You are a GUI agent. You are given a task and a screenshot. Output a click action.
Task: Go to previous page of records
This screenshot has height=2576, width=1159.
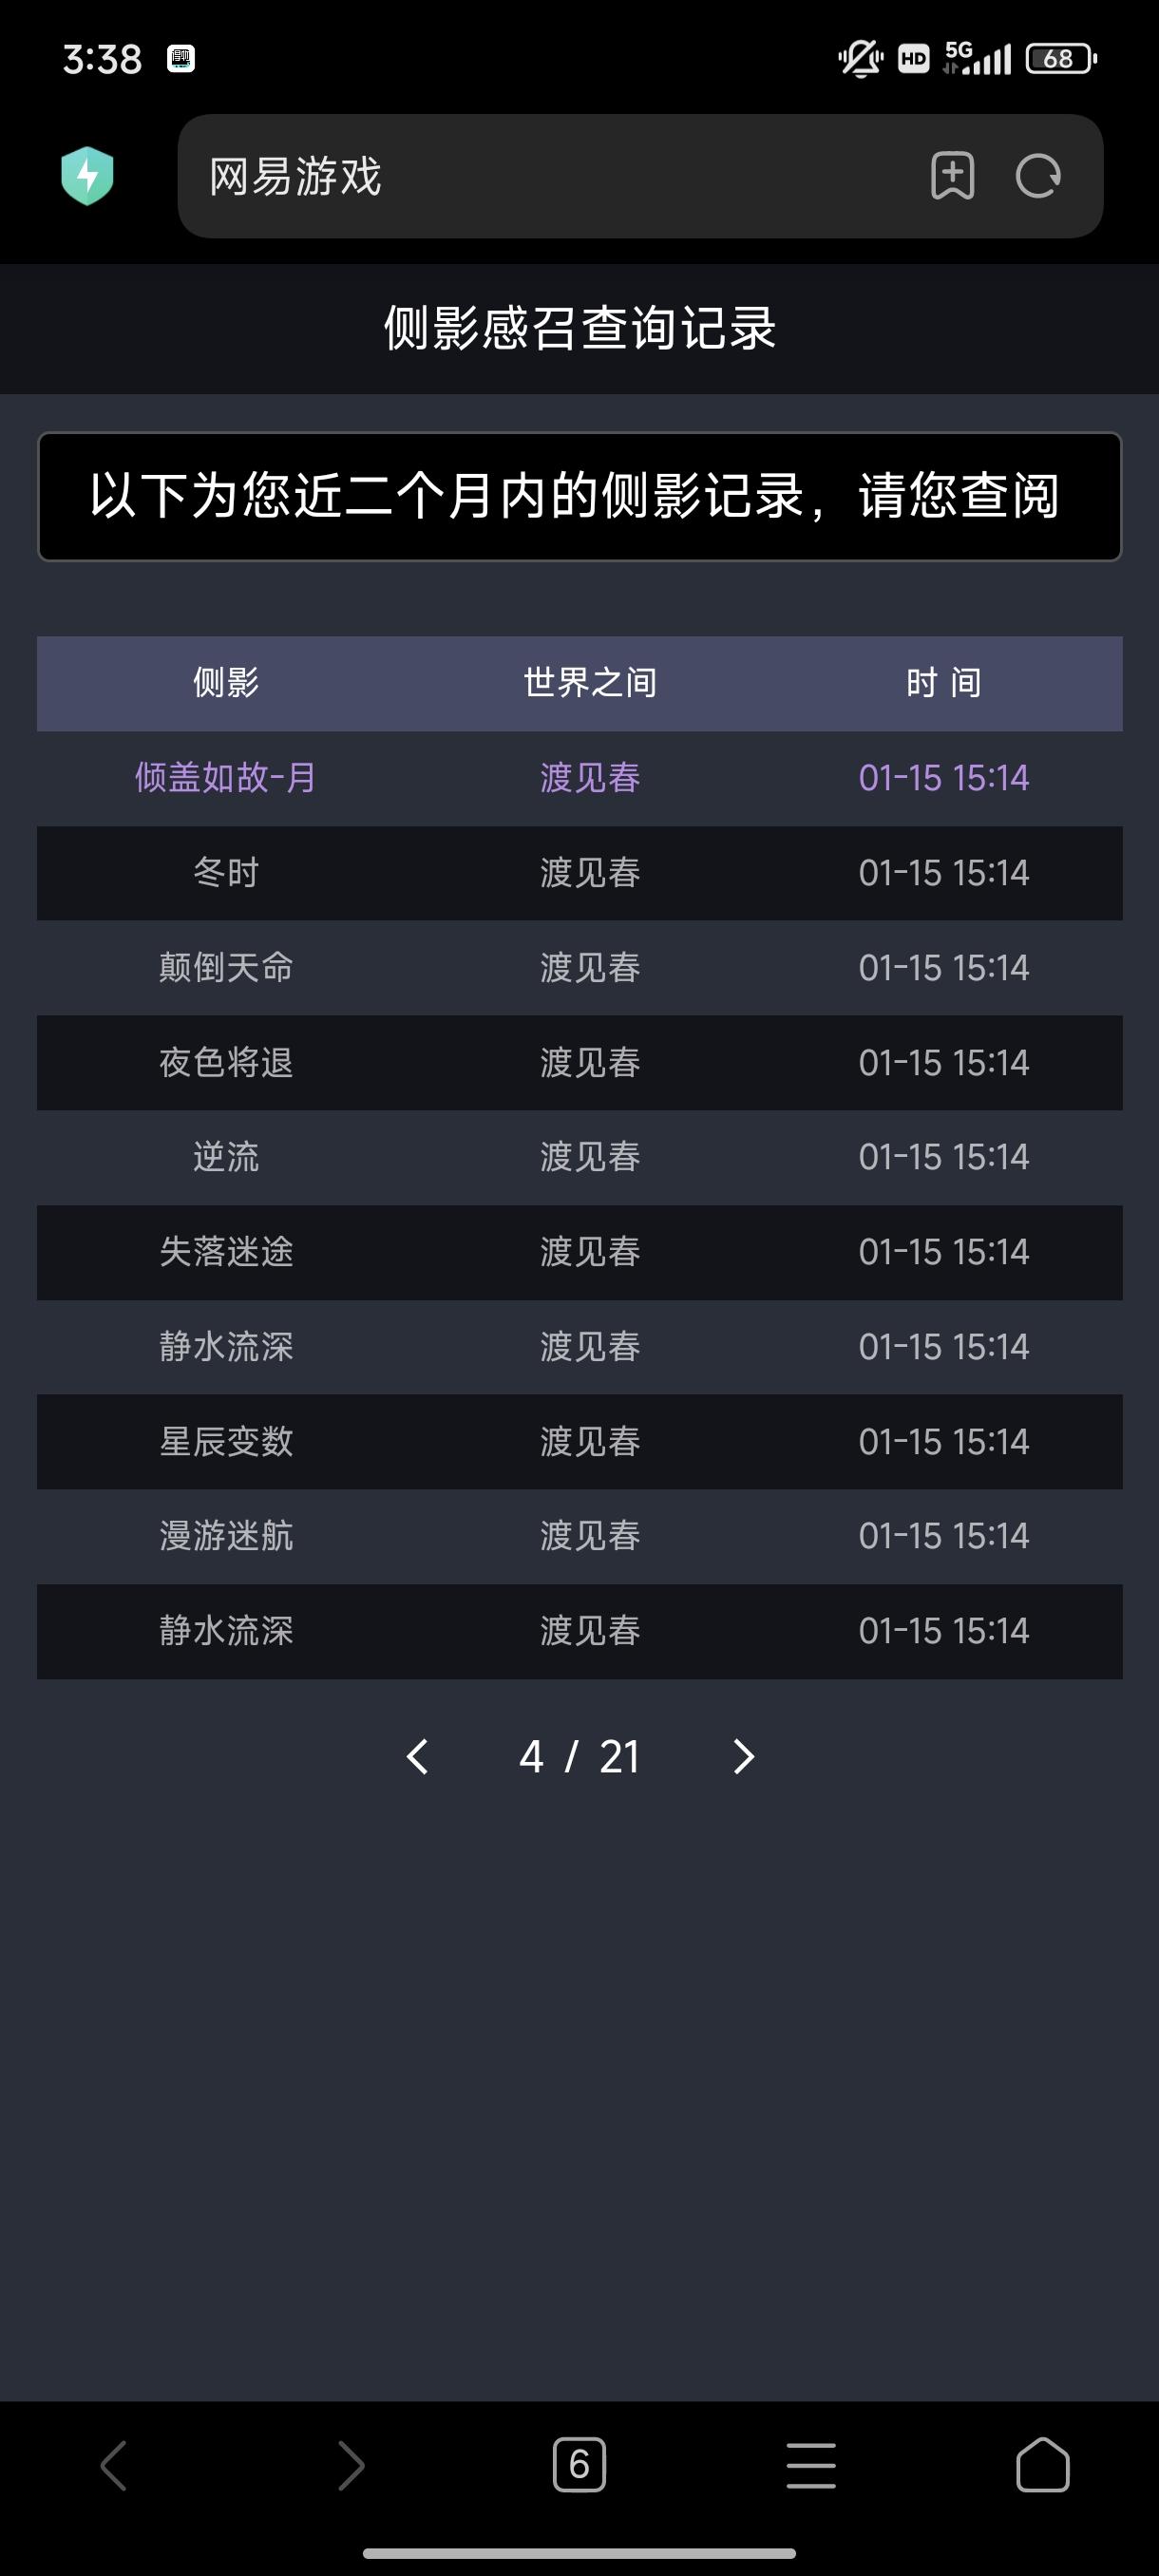pyautogui.click(x=418, y=1757)
